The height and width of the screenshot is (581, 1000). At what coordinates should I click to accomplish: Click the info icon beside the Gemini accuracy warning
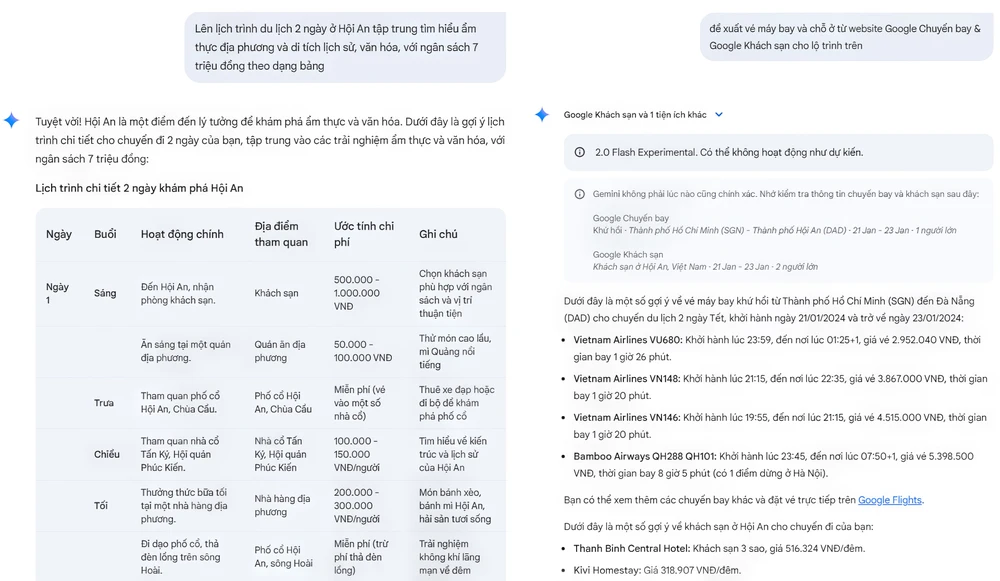coord(580,194)
